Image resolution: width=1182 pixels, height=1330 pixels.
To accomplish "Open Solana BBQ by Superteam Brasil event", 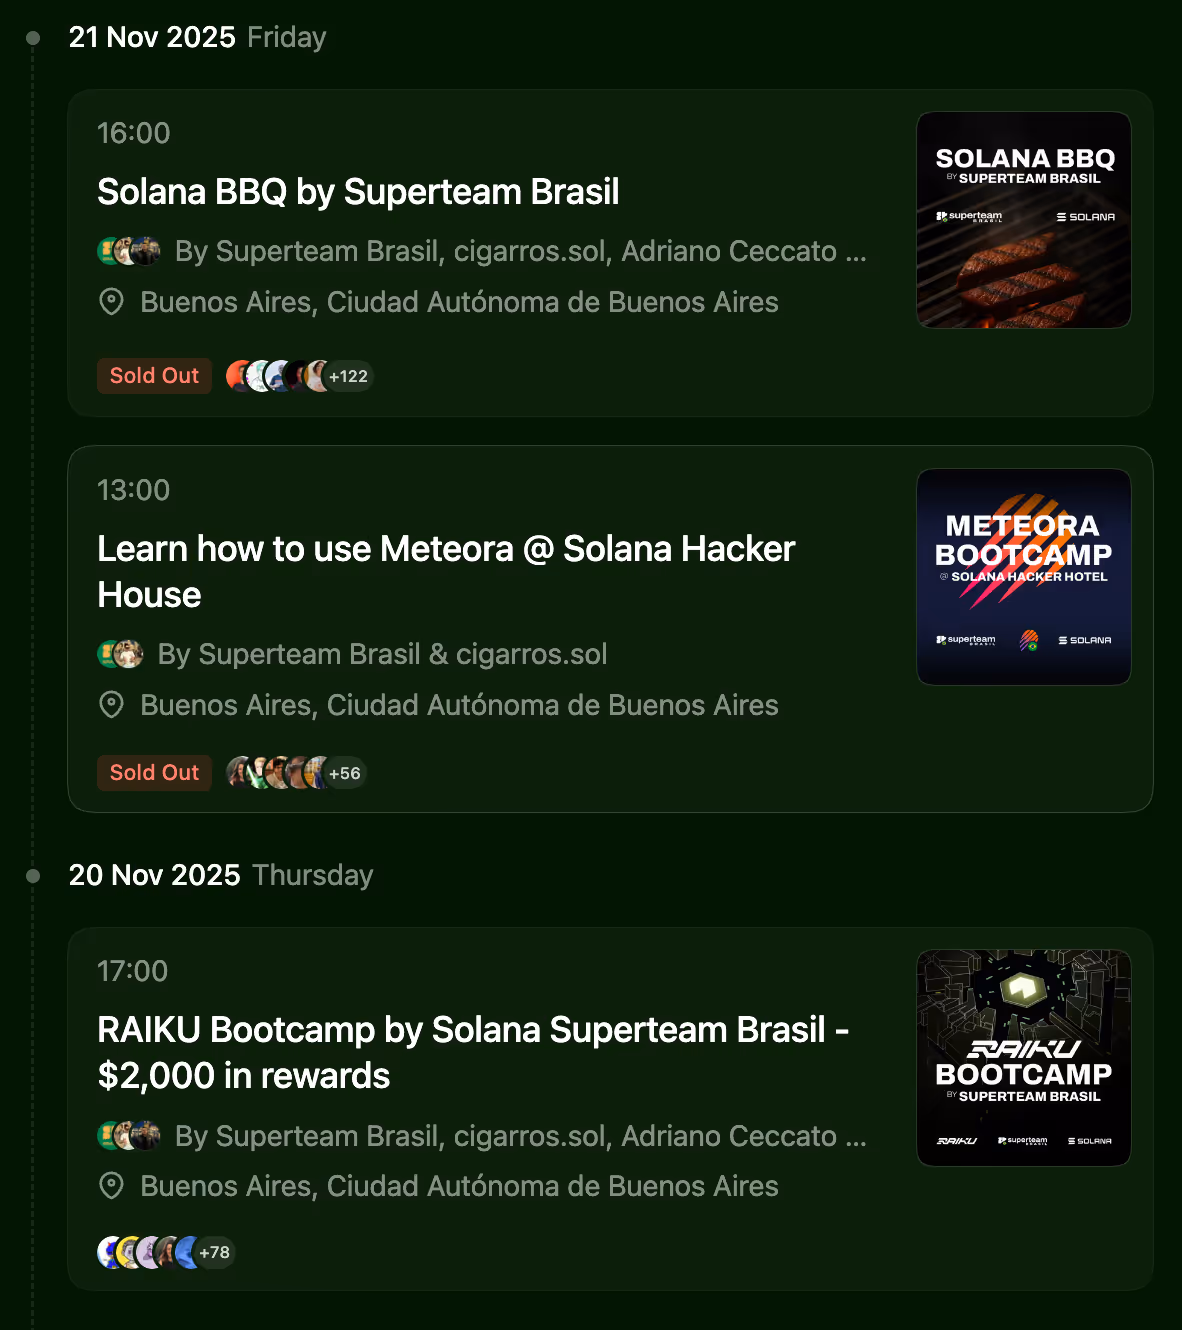I will [x=358, y=191].
